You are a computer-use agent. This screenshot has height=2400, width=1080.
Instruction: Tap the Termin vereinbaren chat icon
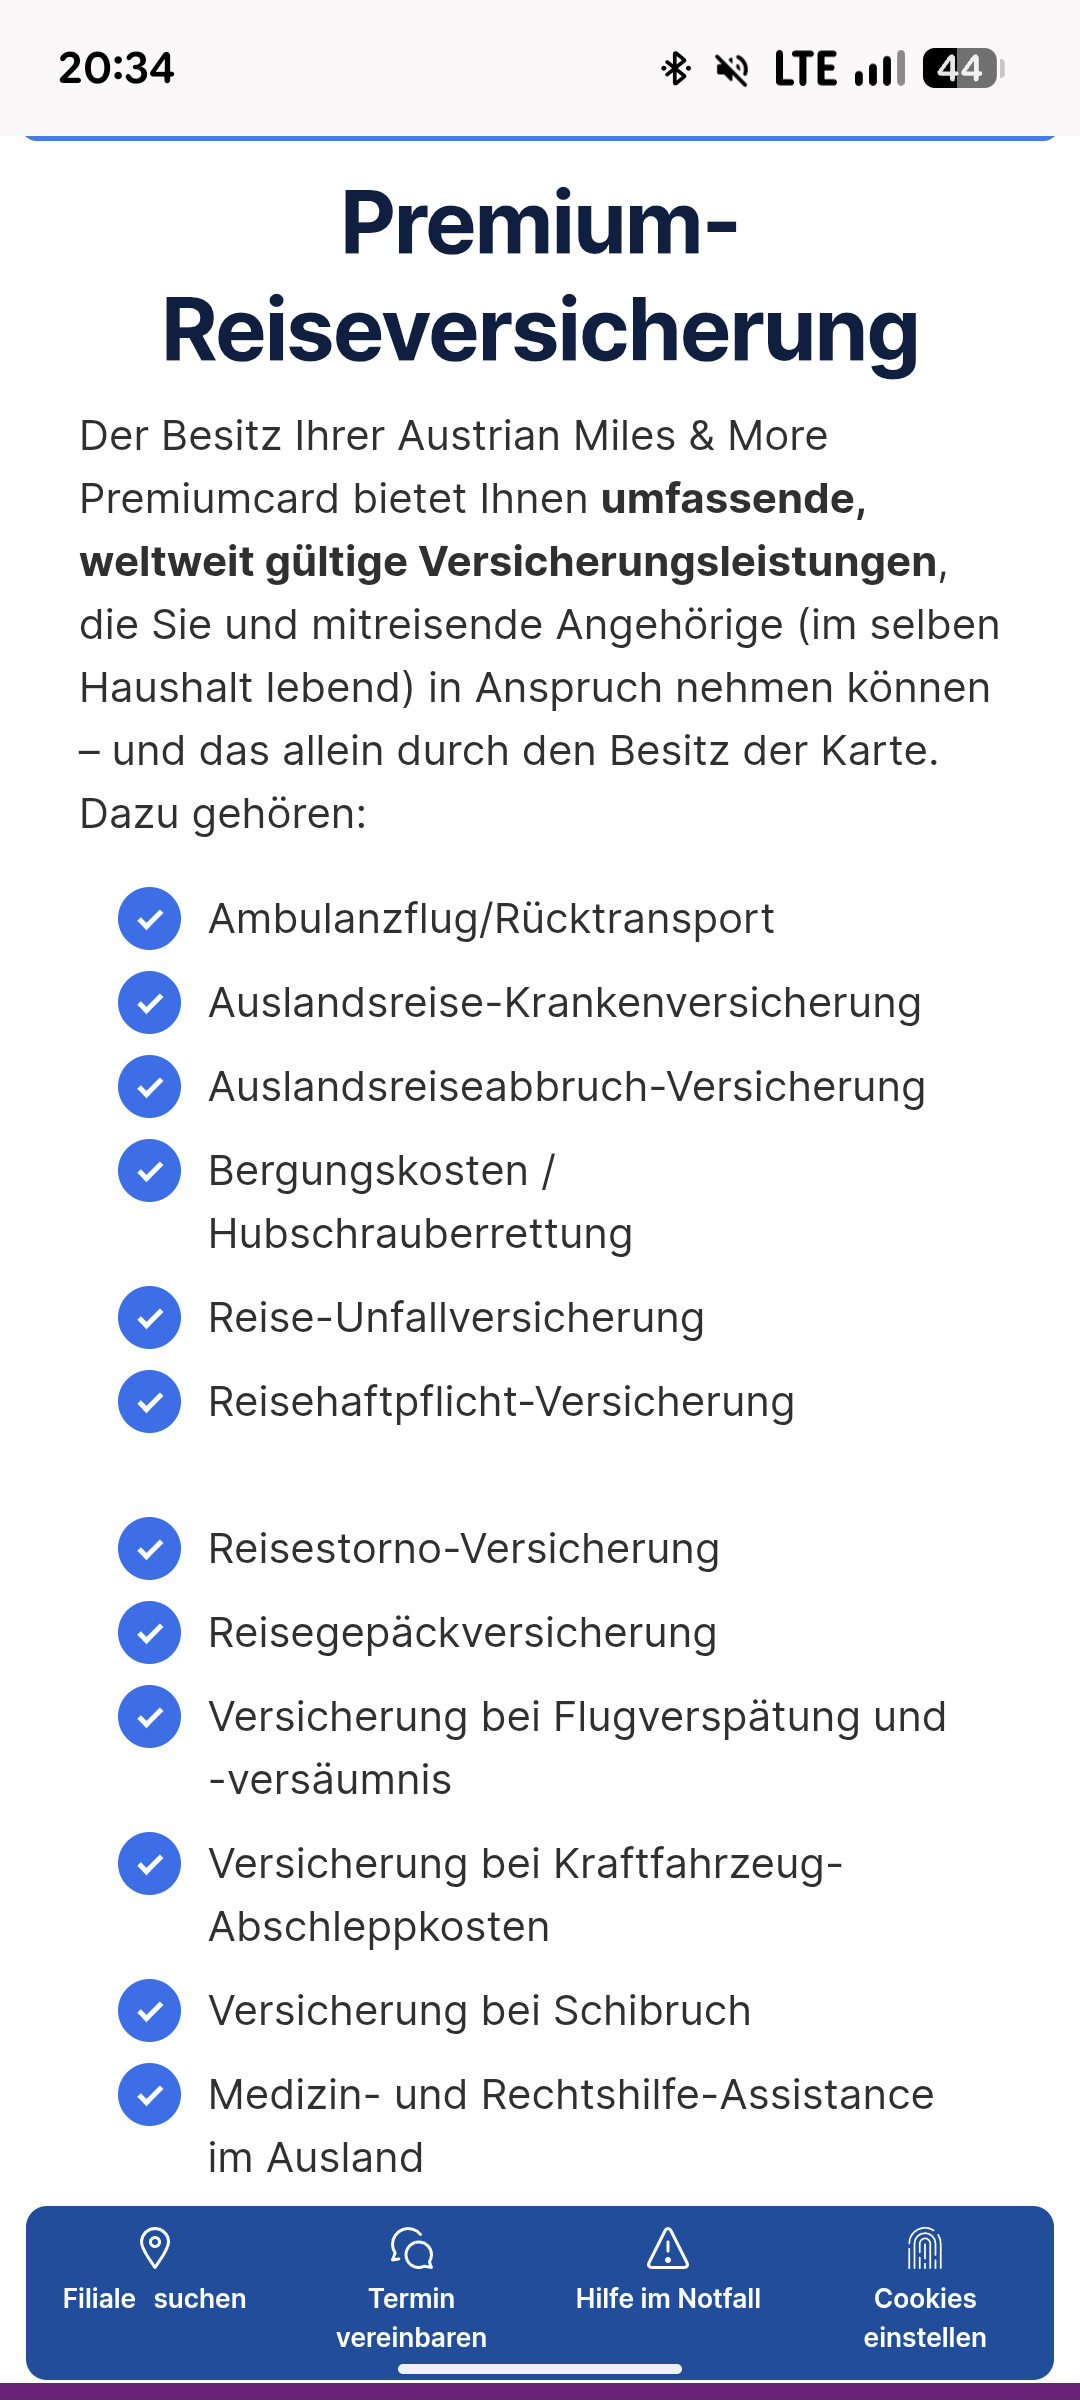point(411,2248)
